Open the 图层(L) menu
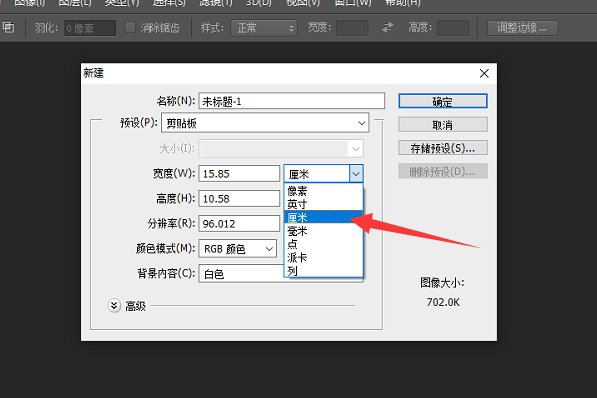This screenshot has width=597, height=398. (75, 3)
